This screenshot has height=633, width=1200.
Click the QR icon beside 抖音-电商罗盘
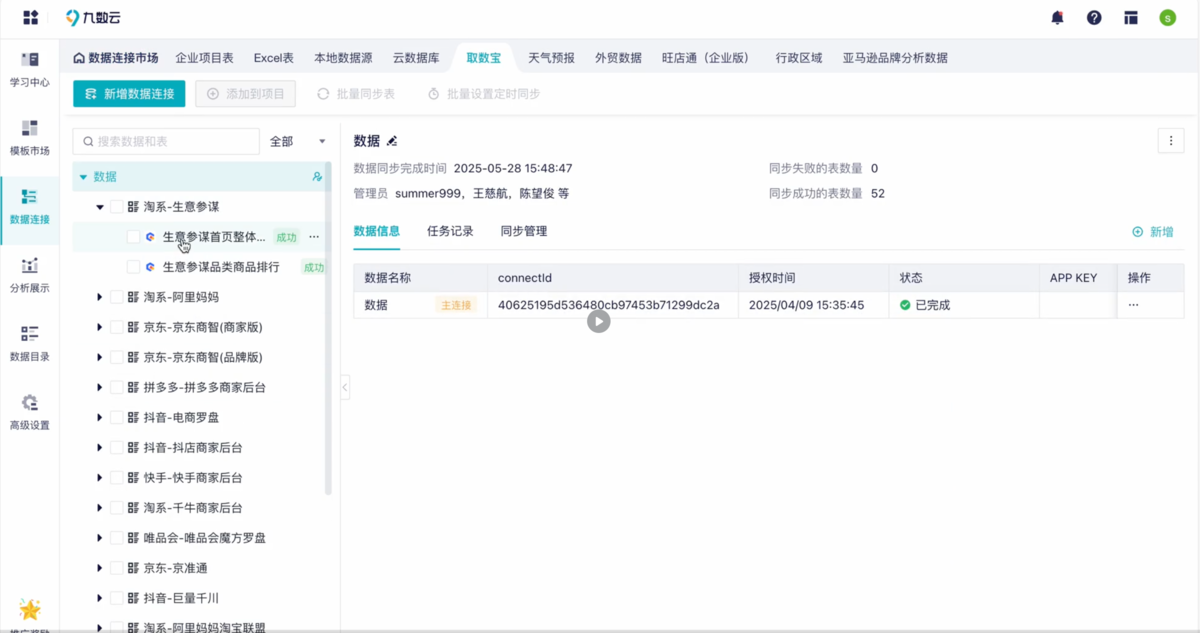(133, 417)
